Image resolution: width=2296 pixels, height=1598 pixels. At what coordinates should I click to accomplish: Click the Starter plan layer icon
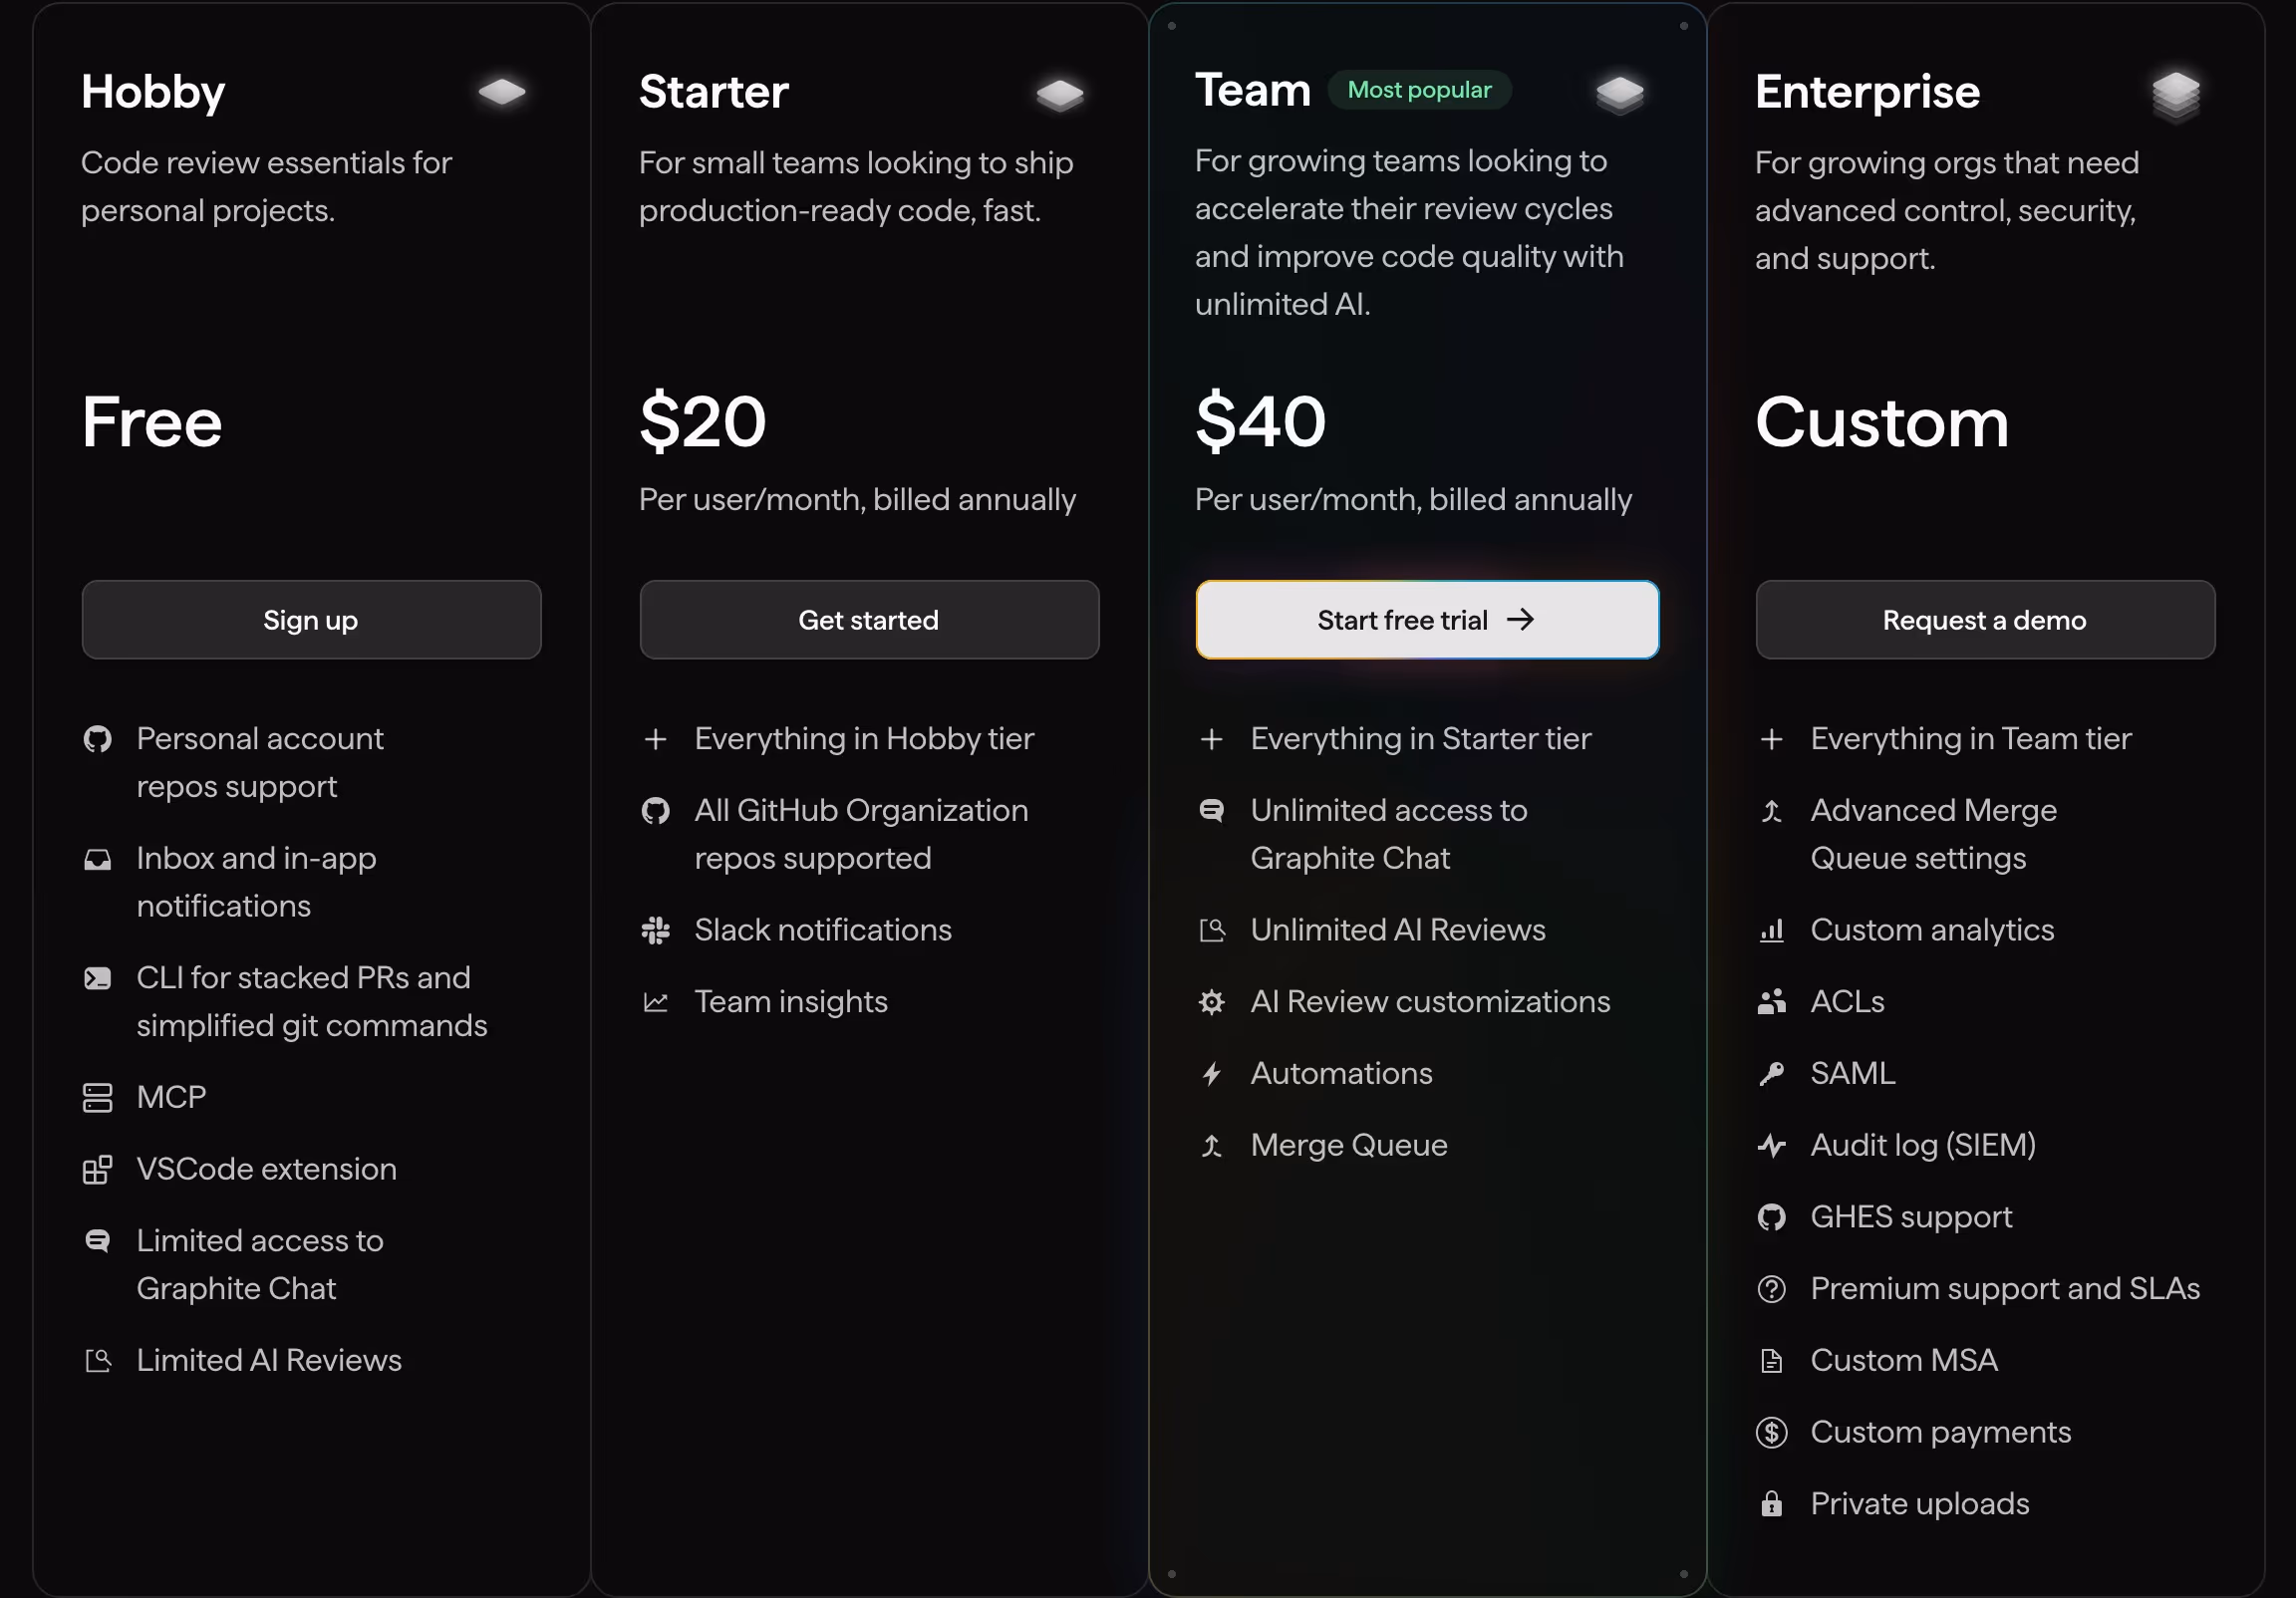[x=1060, y=95]
